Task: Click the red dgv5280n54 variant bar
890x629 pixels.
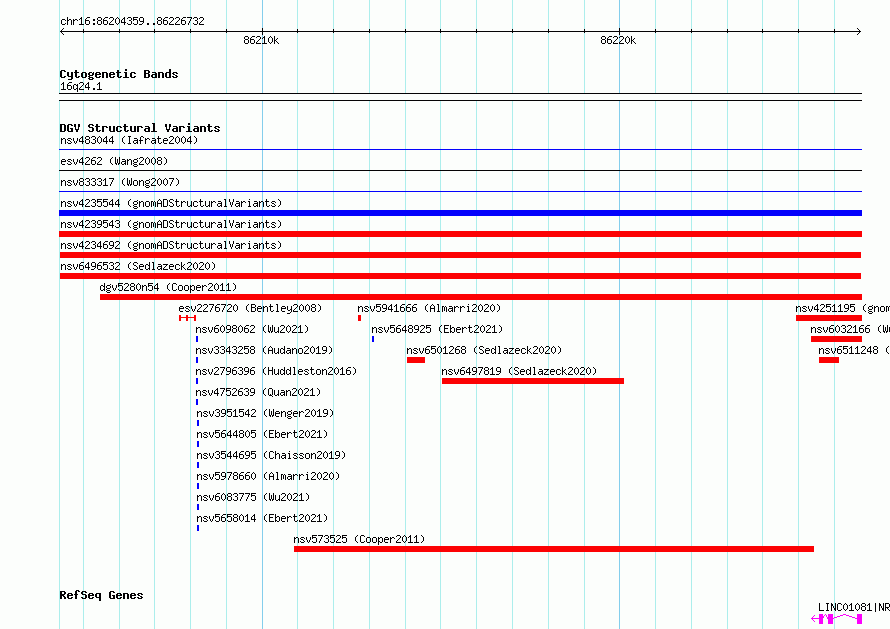Action: tap(481, 297)
